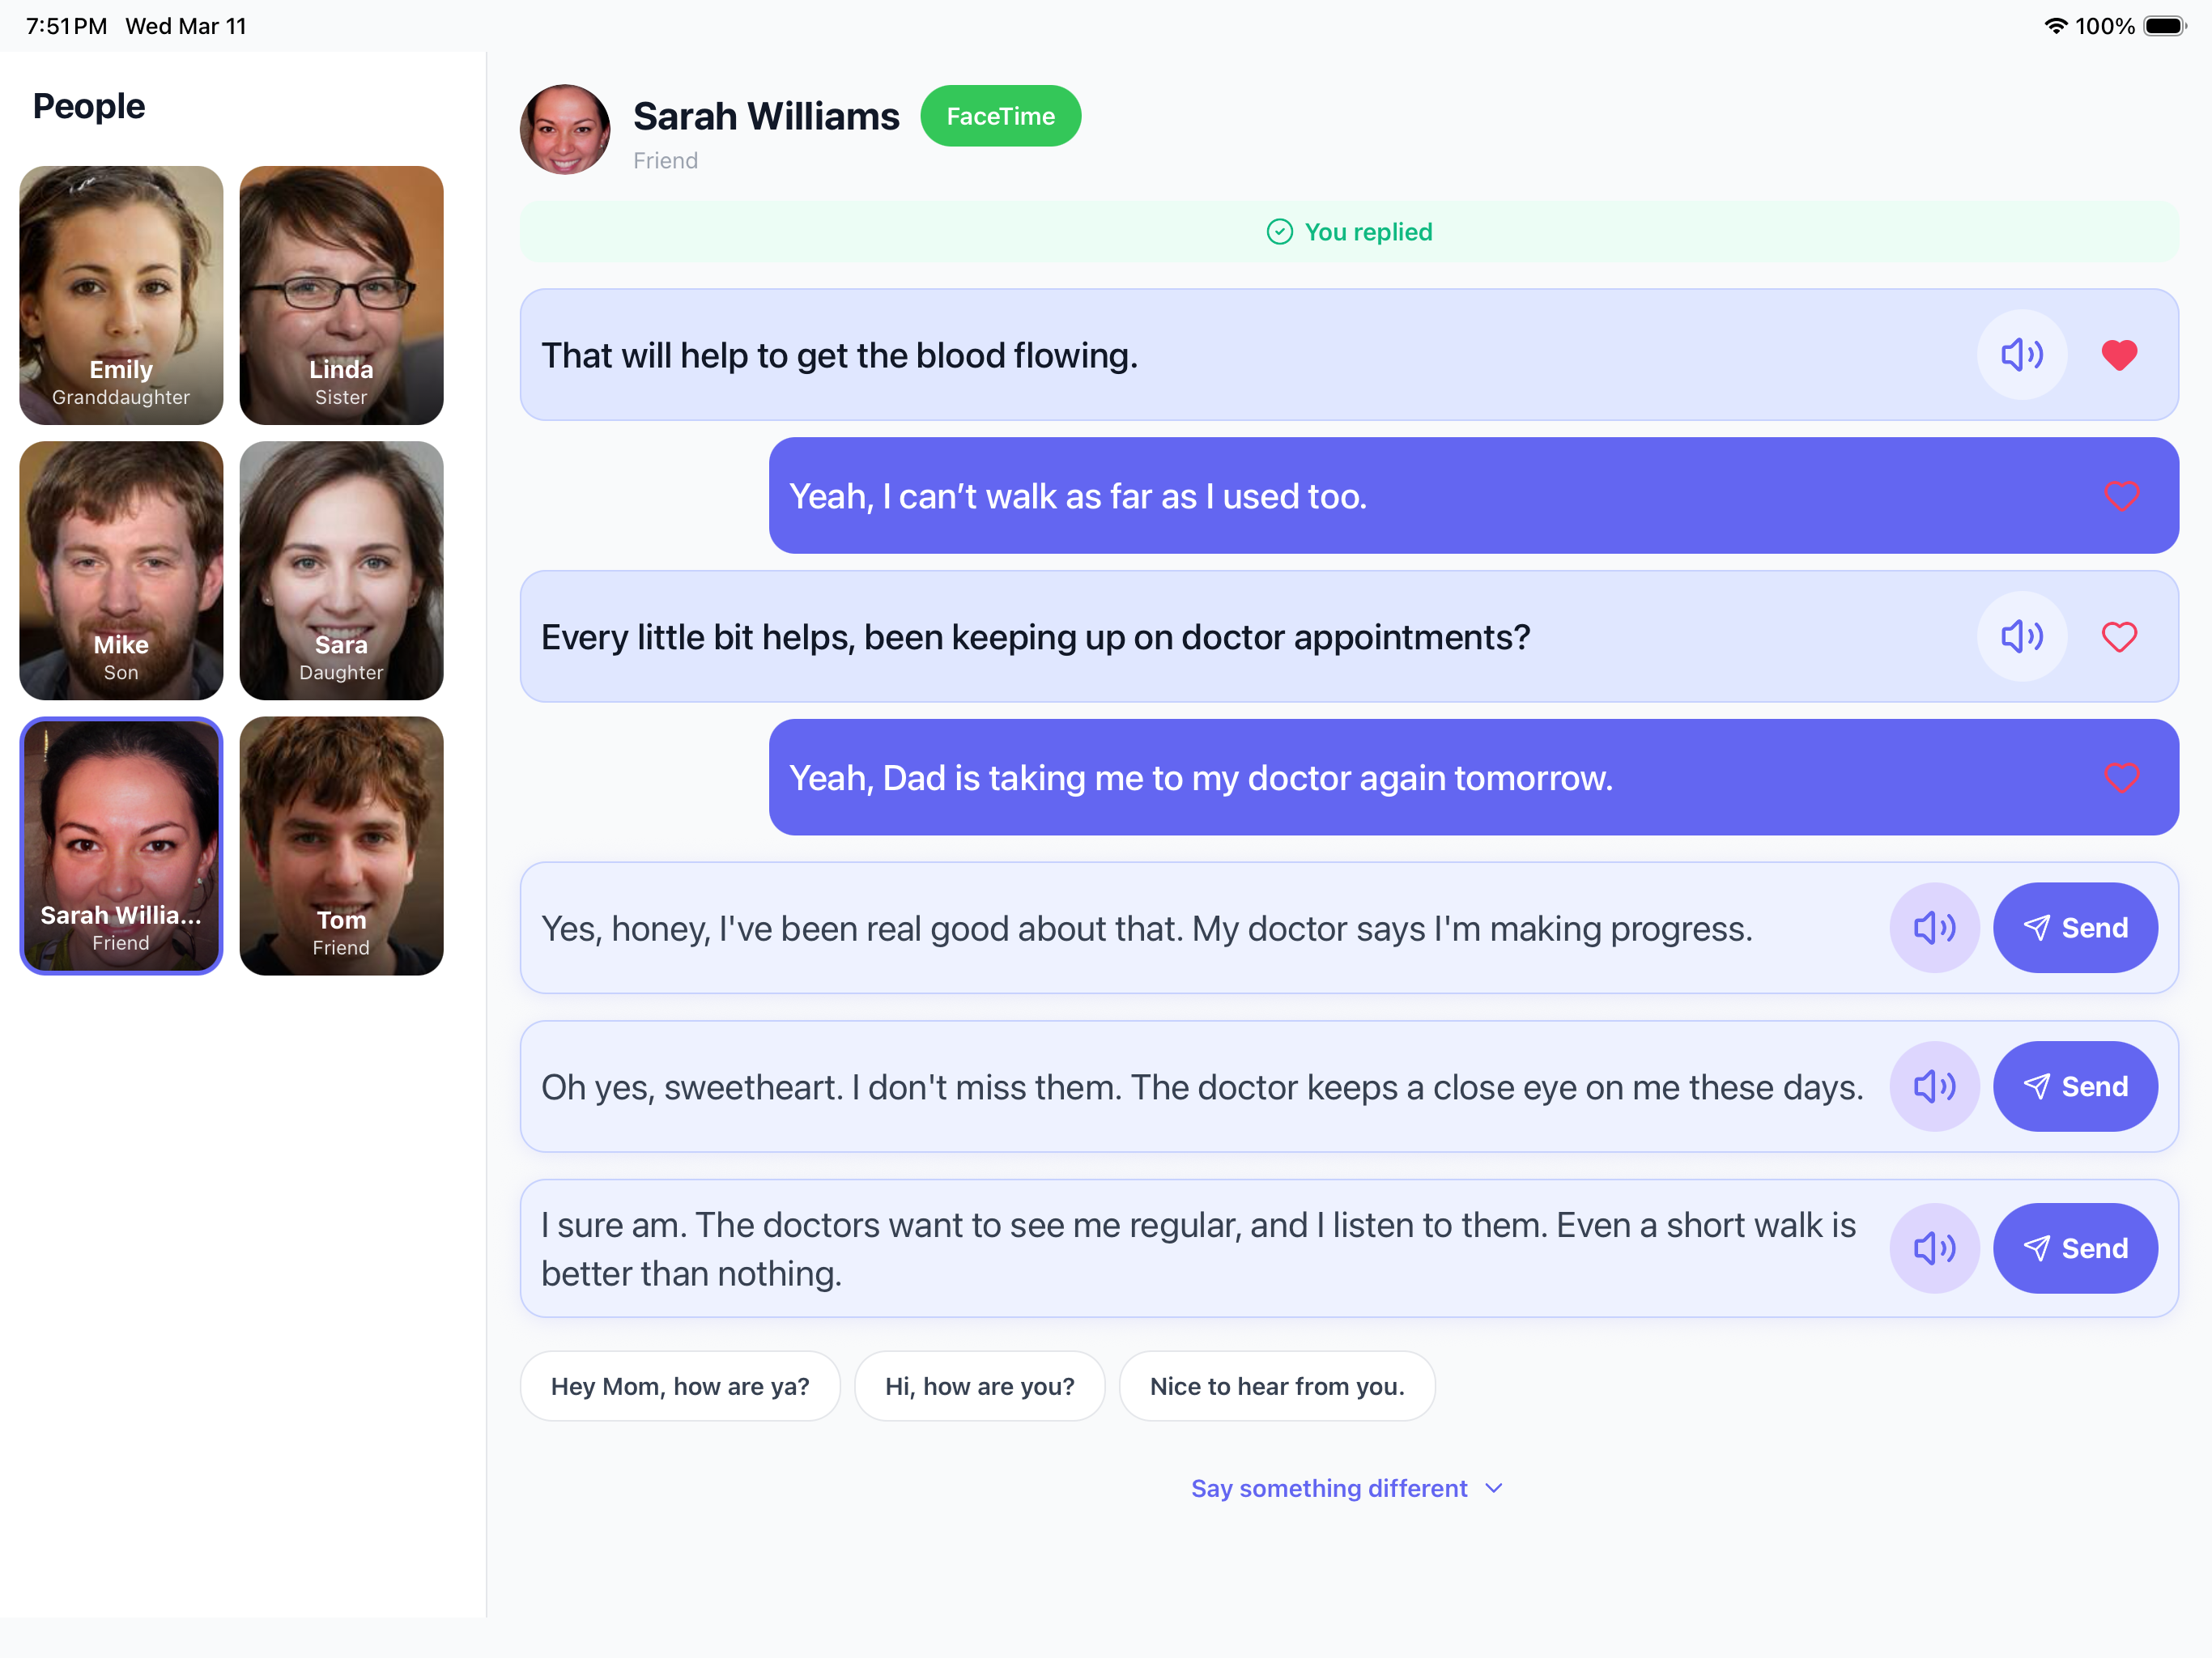Screen dimensions: 2212x1658
Task: Choose the "Hey Mom, how are ya?" reply
Action: [681, 1386]
